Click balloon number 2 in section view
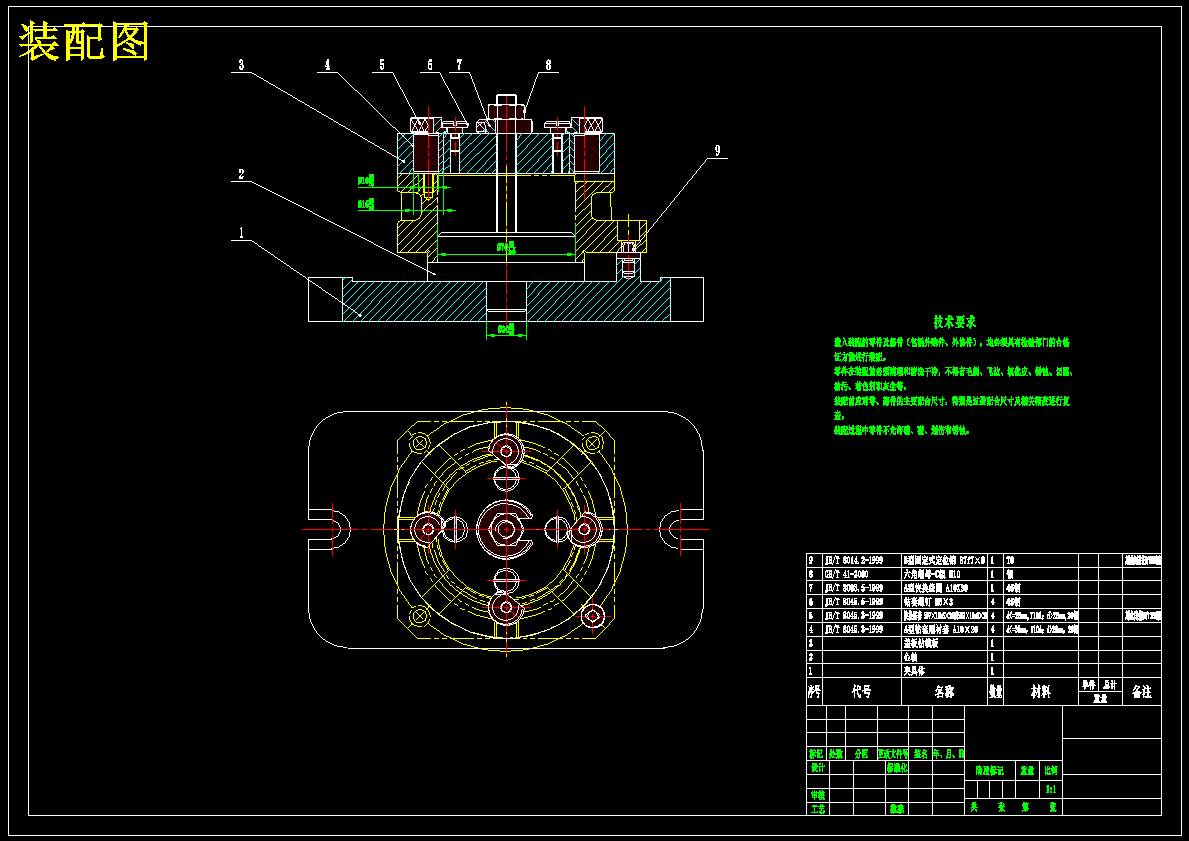Screen dimensions: 1189x841 [241, 174]
